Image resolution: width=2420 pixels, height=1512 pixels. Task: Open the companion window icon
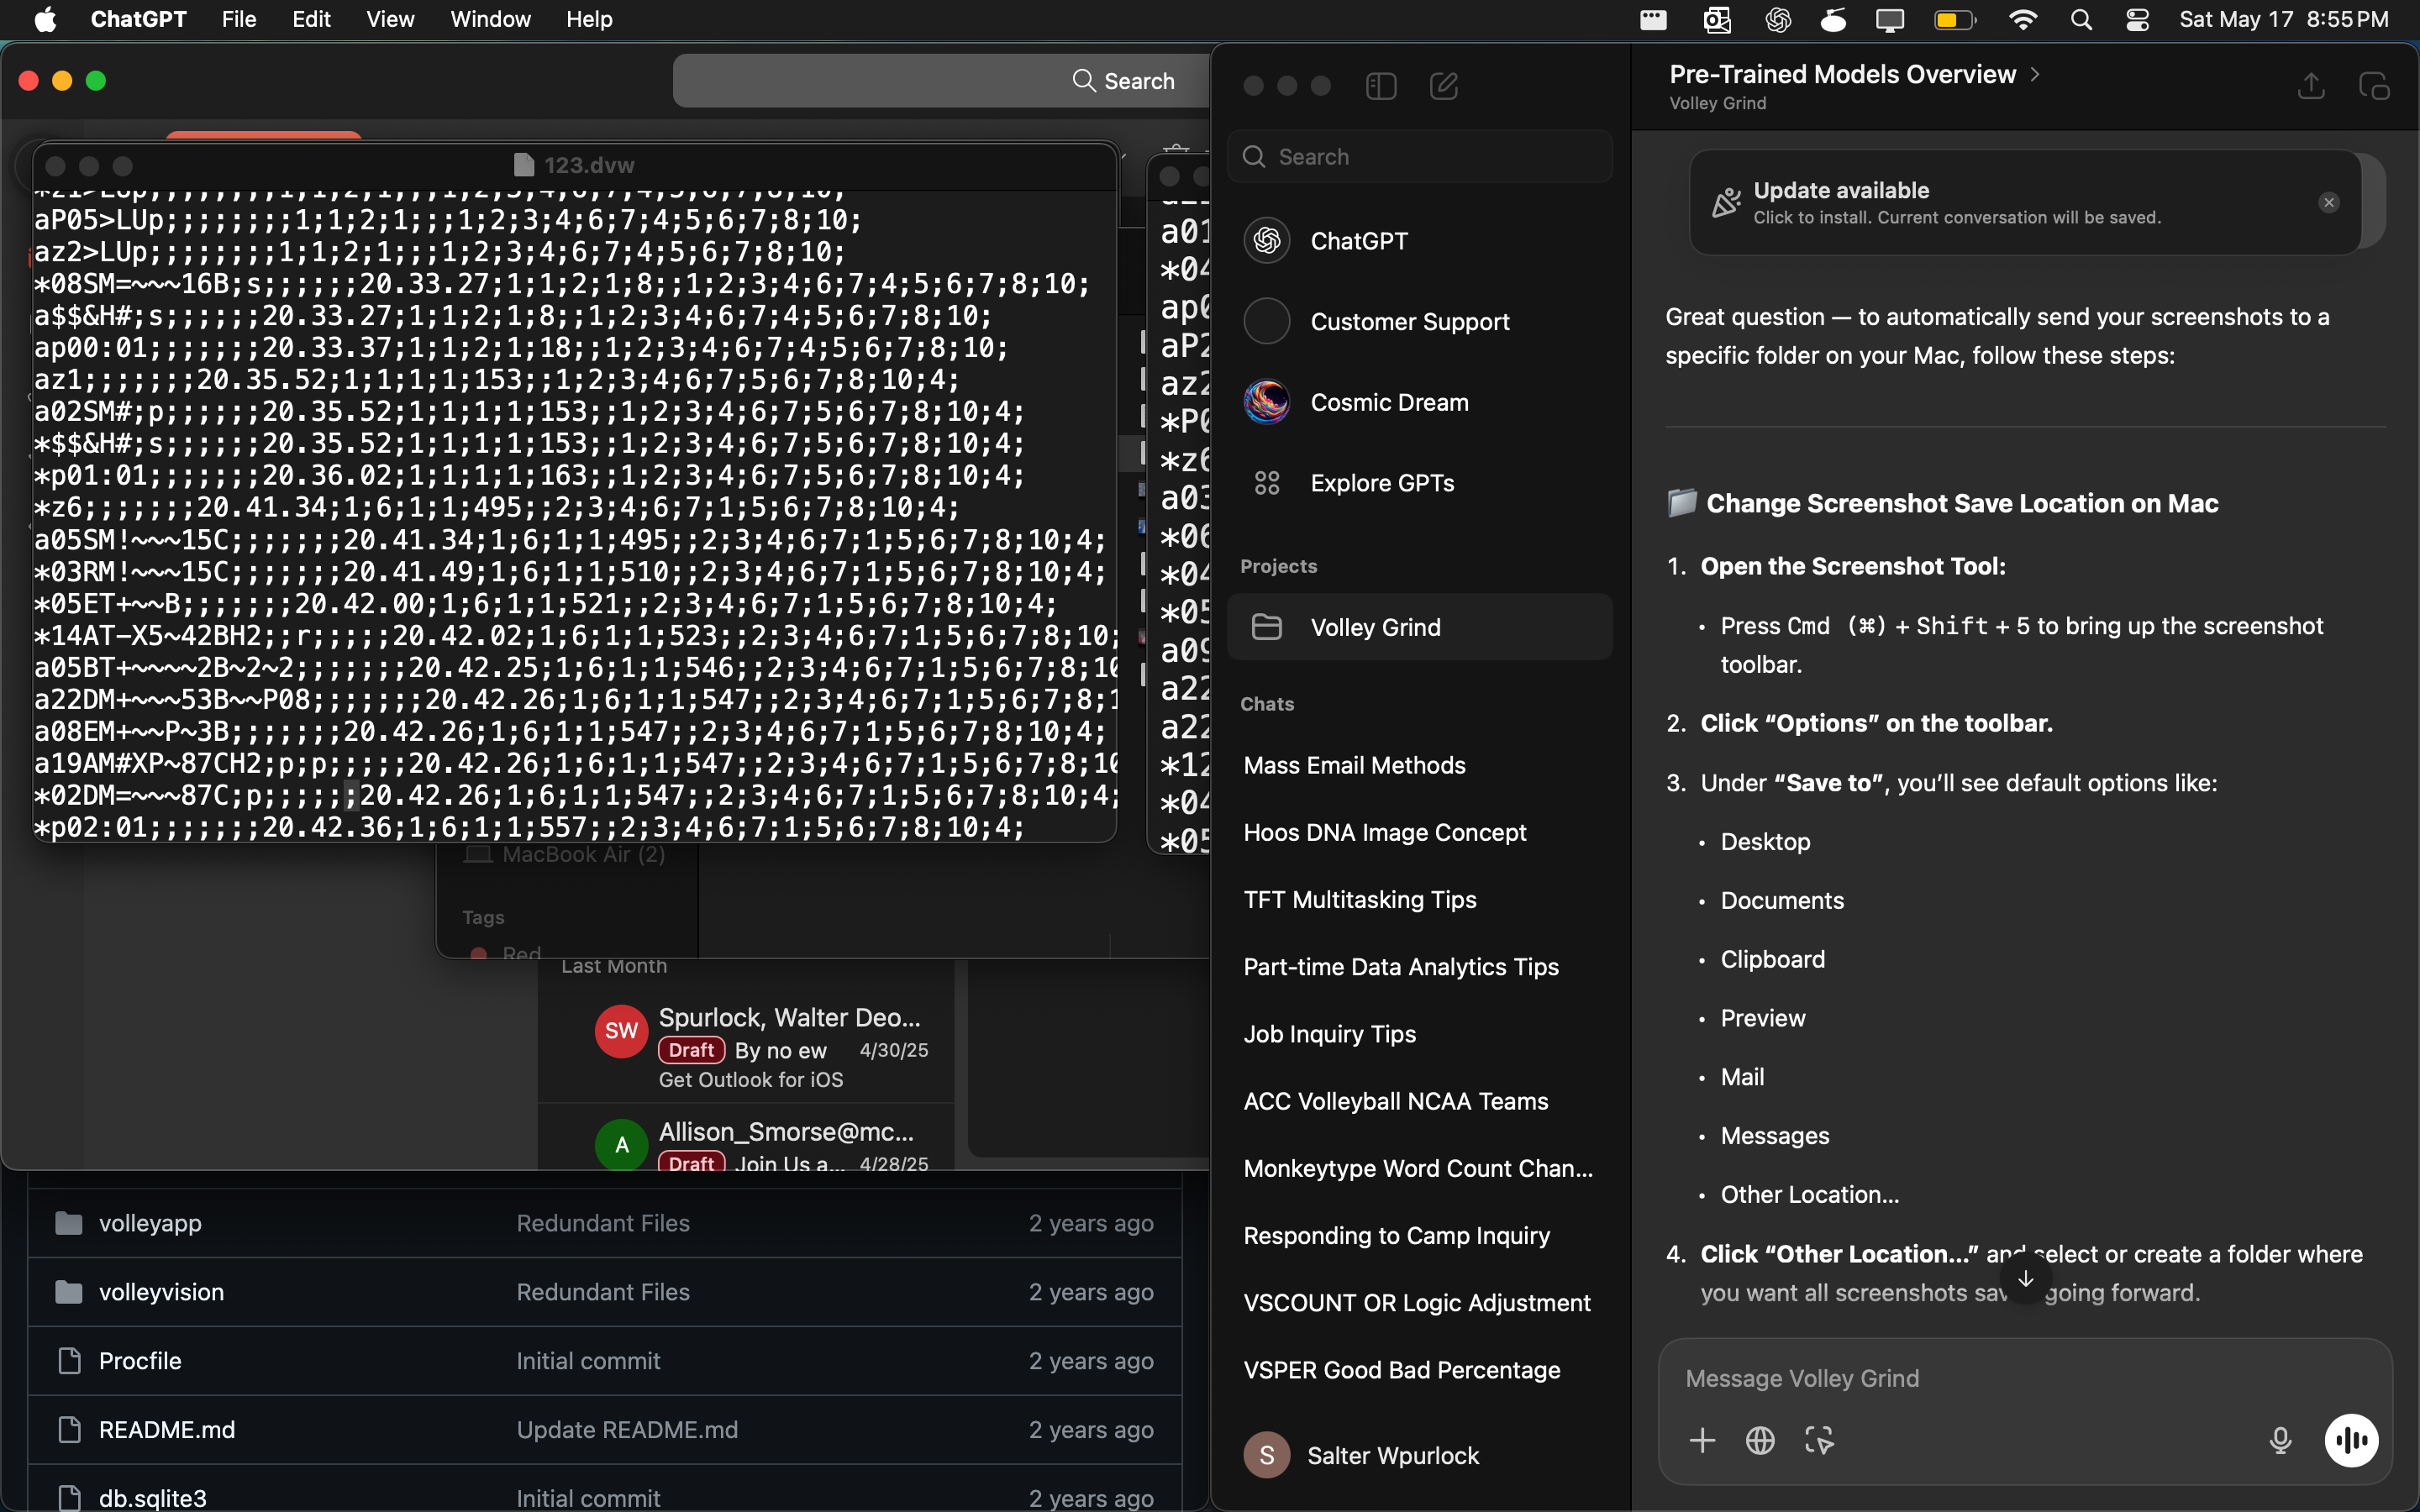pos(2373,86)
